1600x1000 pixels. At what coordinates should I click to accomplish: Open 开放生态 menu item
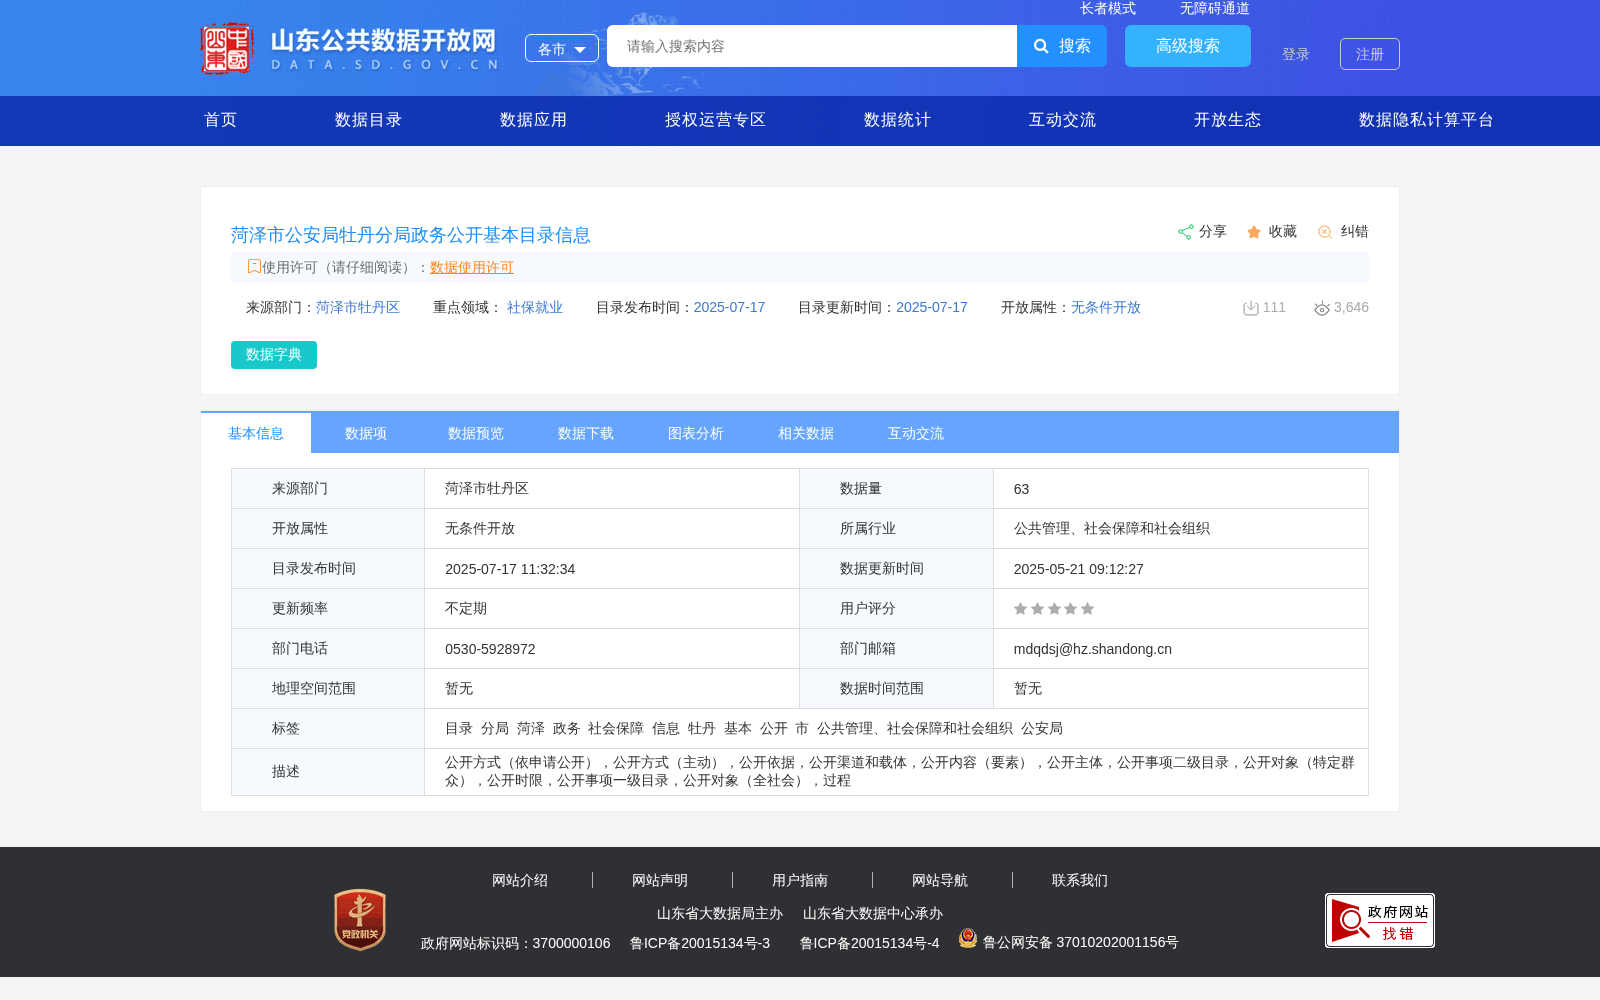(1228, 120)
